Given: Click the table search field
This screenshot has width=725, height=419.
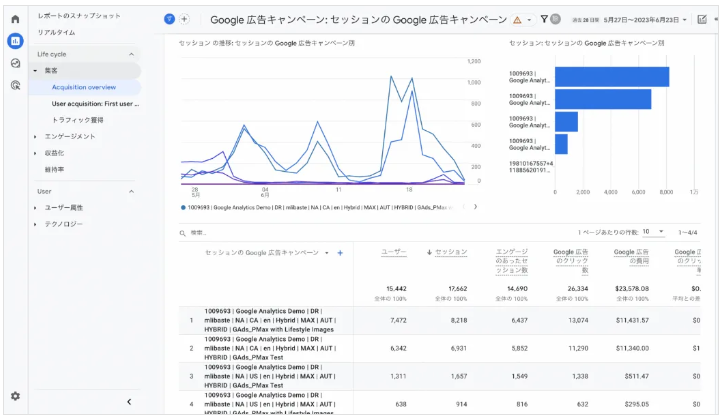Looking at the screenshot, I should [x=260, y=232].
